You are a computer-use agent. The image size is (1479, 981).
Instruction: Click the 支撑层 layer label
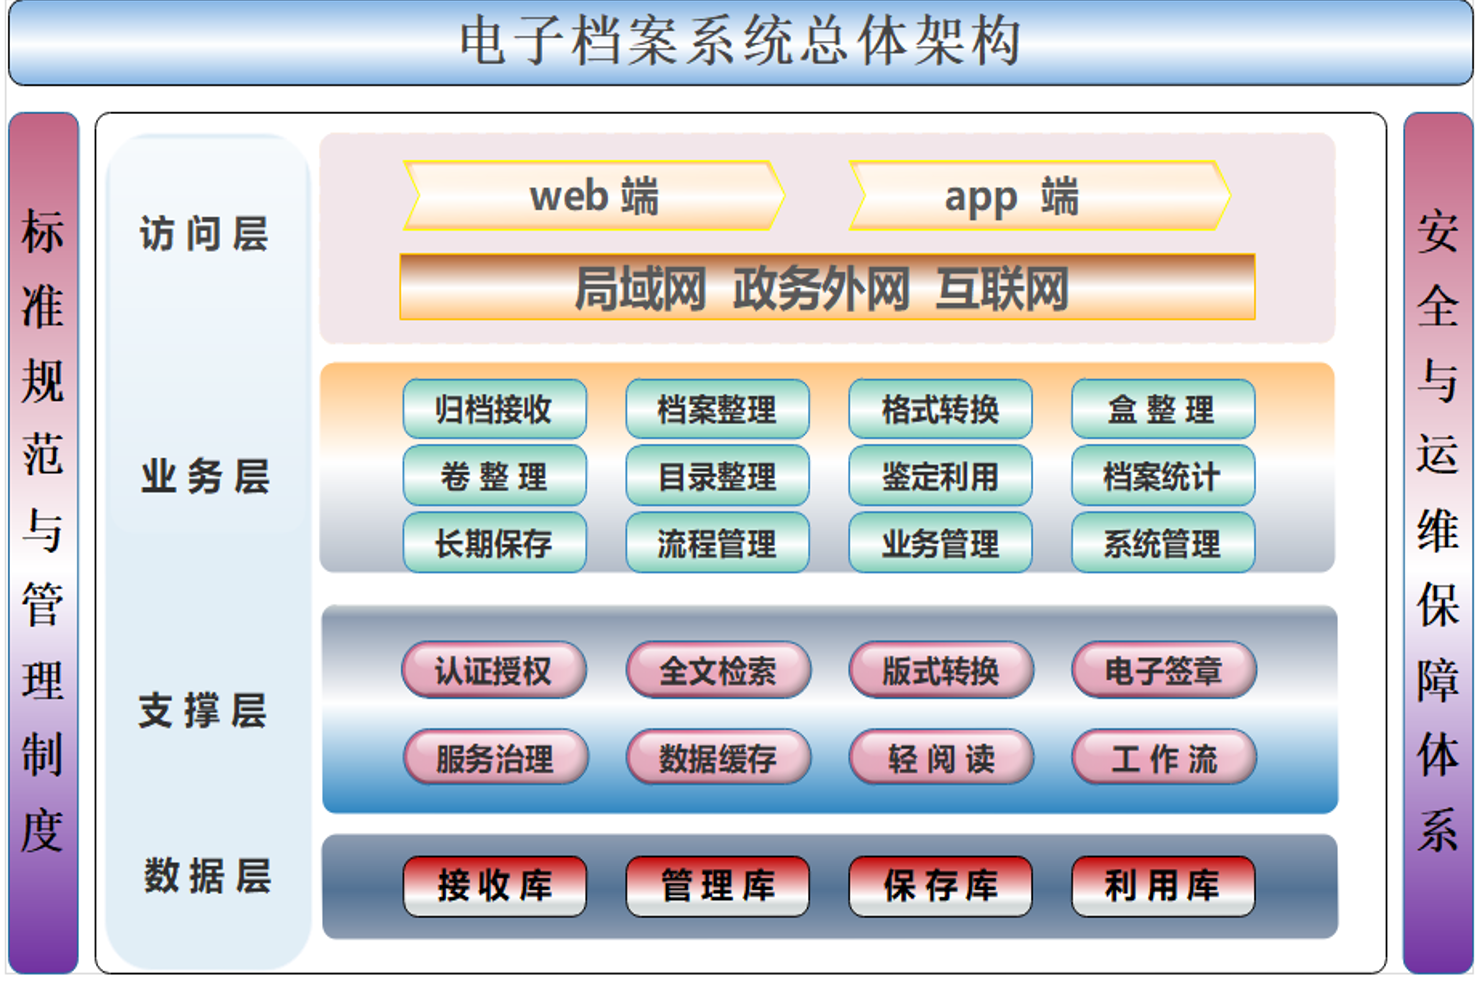click(x=203, y=711)
